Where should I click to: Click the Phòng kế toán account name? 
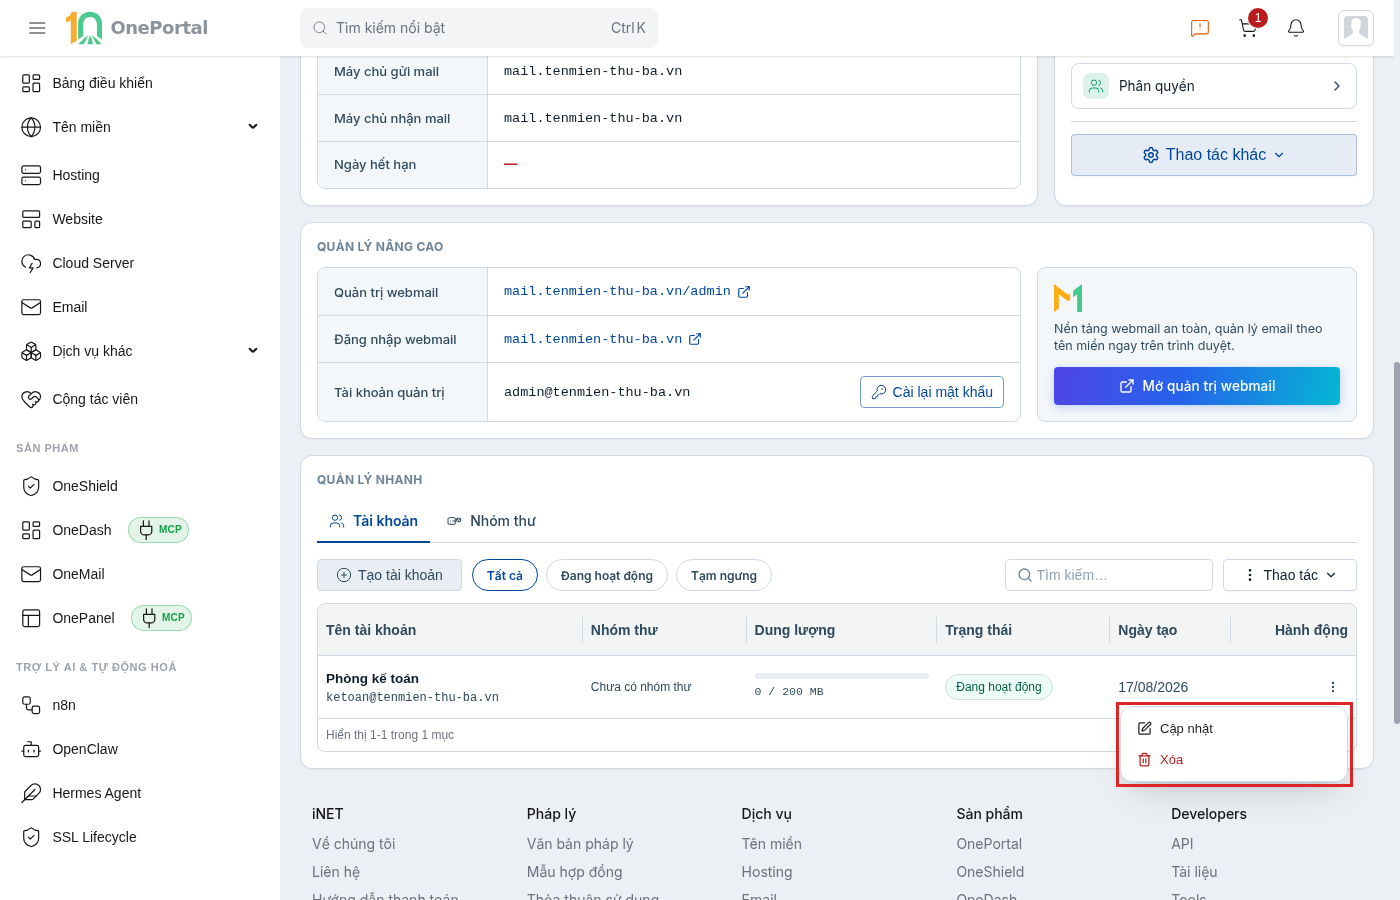(x=372, y=678)
